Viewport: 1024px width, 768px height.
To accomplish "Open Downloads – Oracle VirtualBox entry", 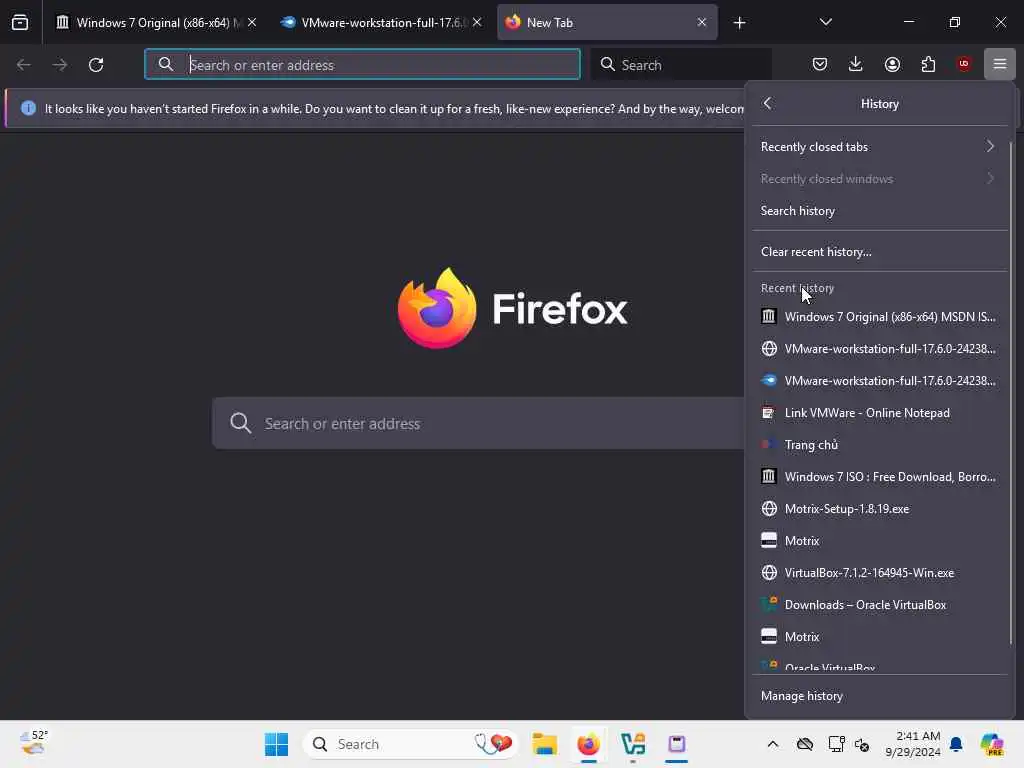I will tap(879, 605).
